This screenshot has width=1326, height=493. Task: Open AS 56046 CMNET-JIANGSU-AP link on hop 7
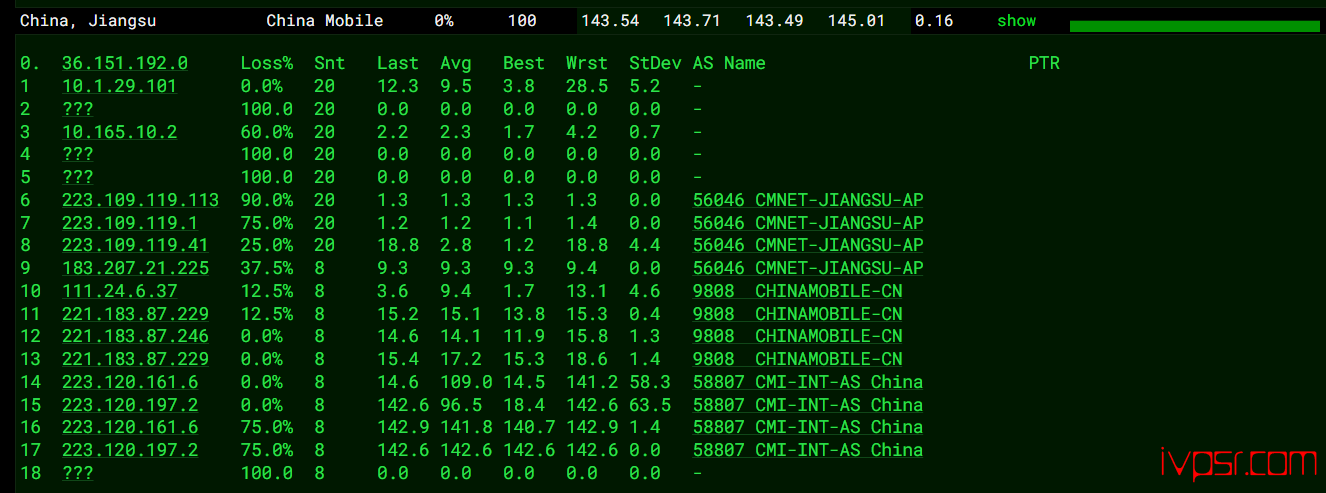[x=808, y=223]
